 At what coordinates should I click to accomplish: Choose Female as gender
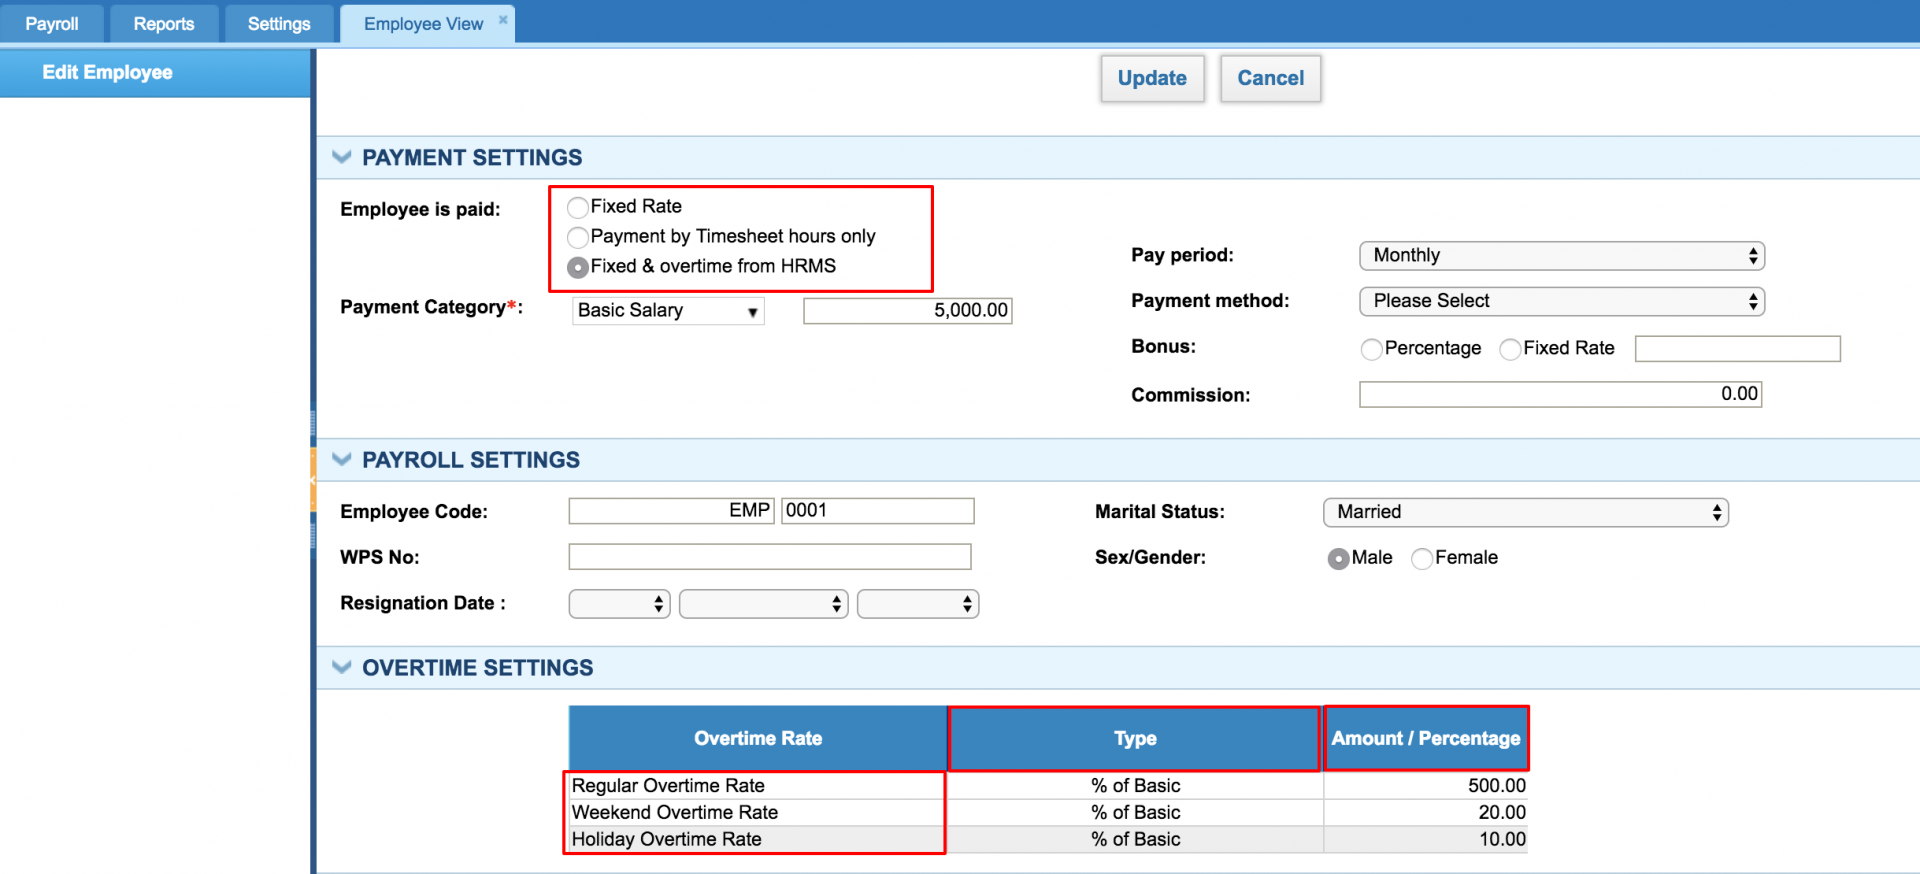[x=1422, y=559]
